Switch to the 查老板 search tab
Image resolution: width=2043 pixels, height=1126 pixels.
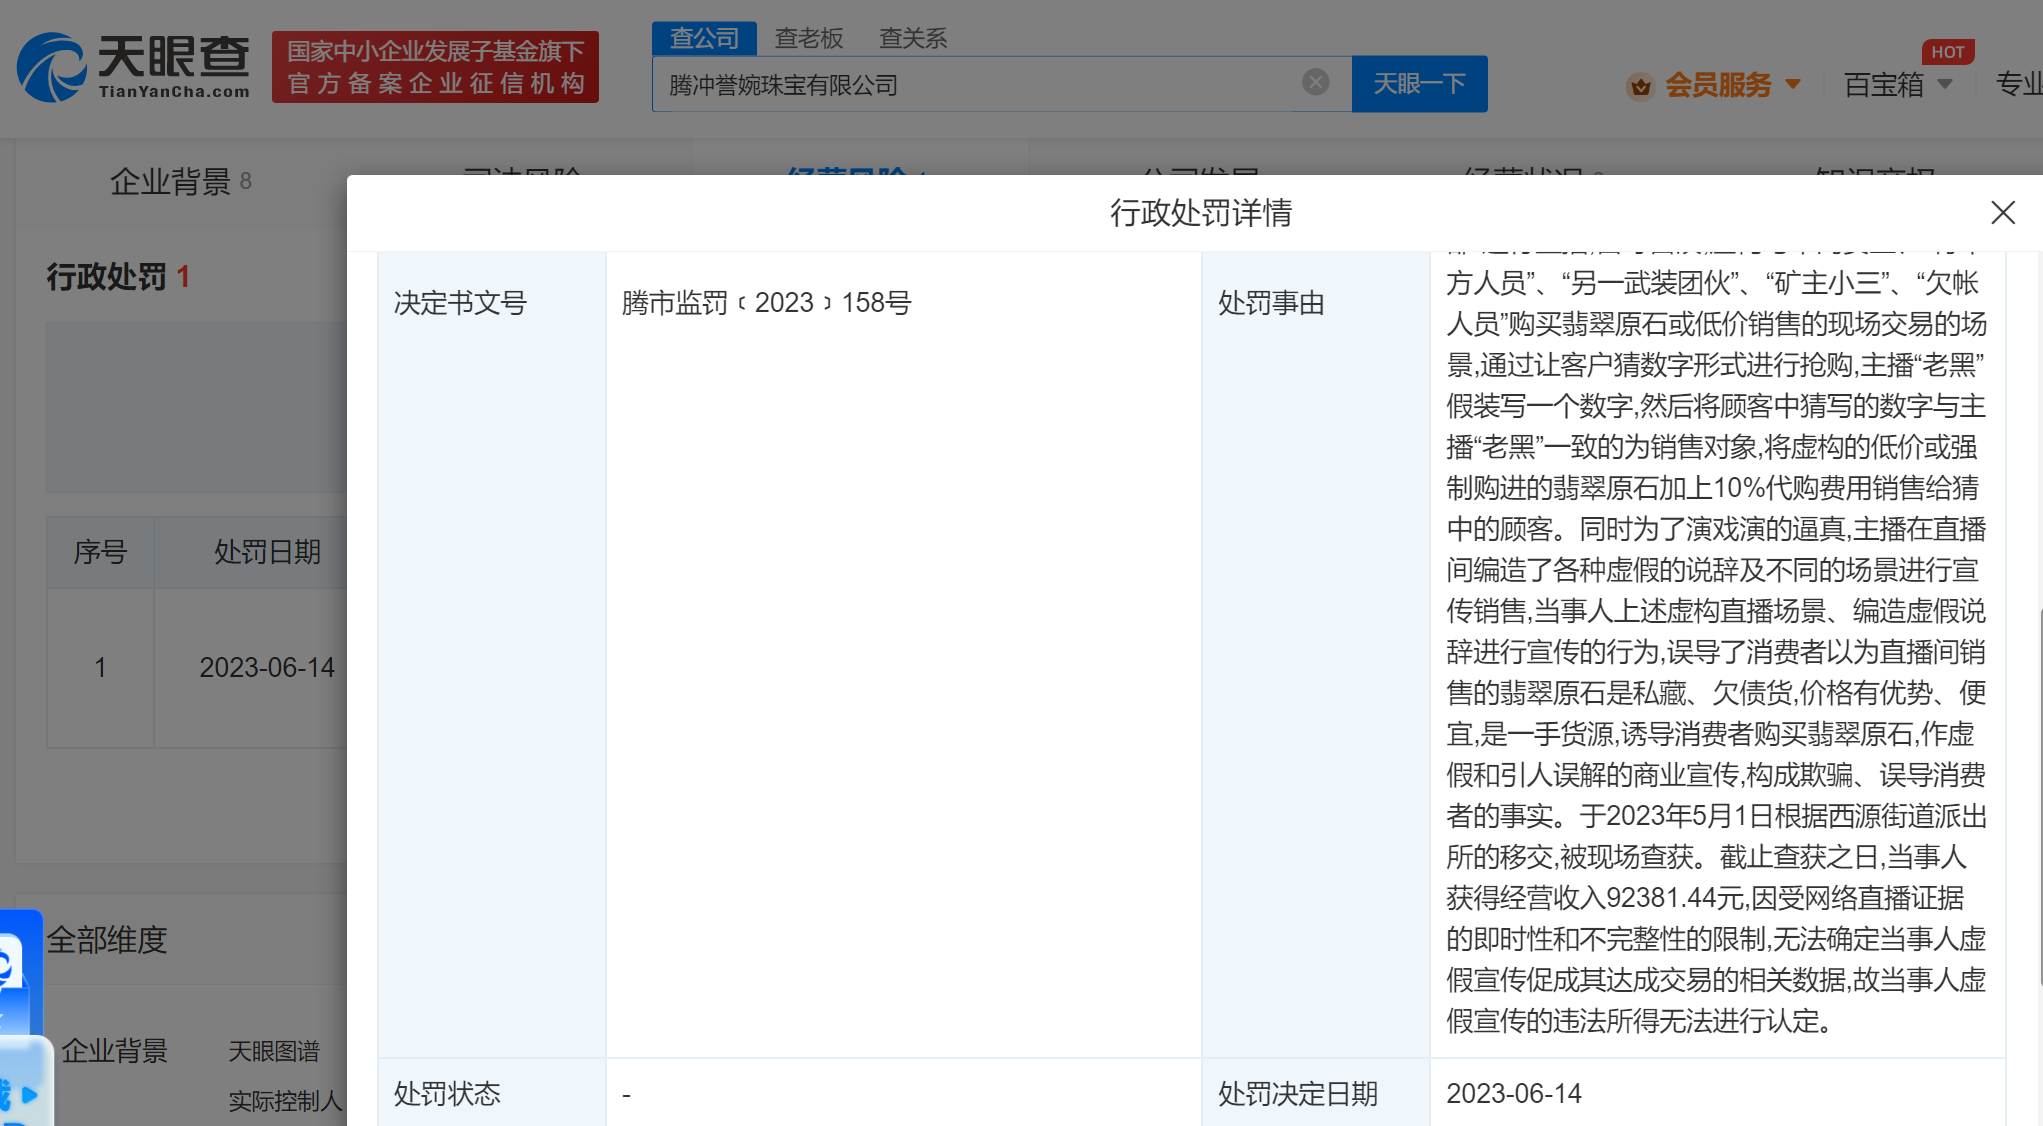pos(809,39)
